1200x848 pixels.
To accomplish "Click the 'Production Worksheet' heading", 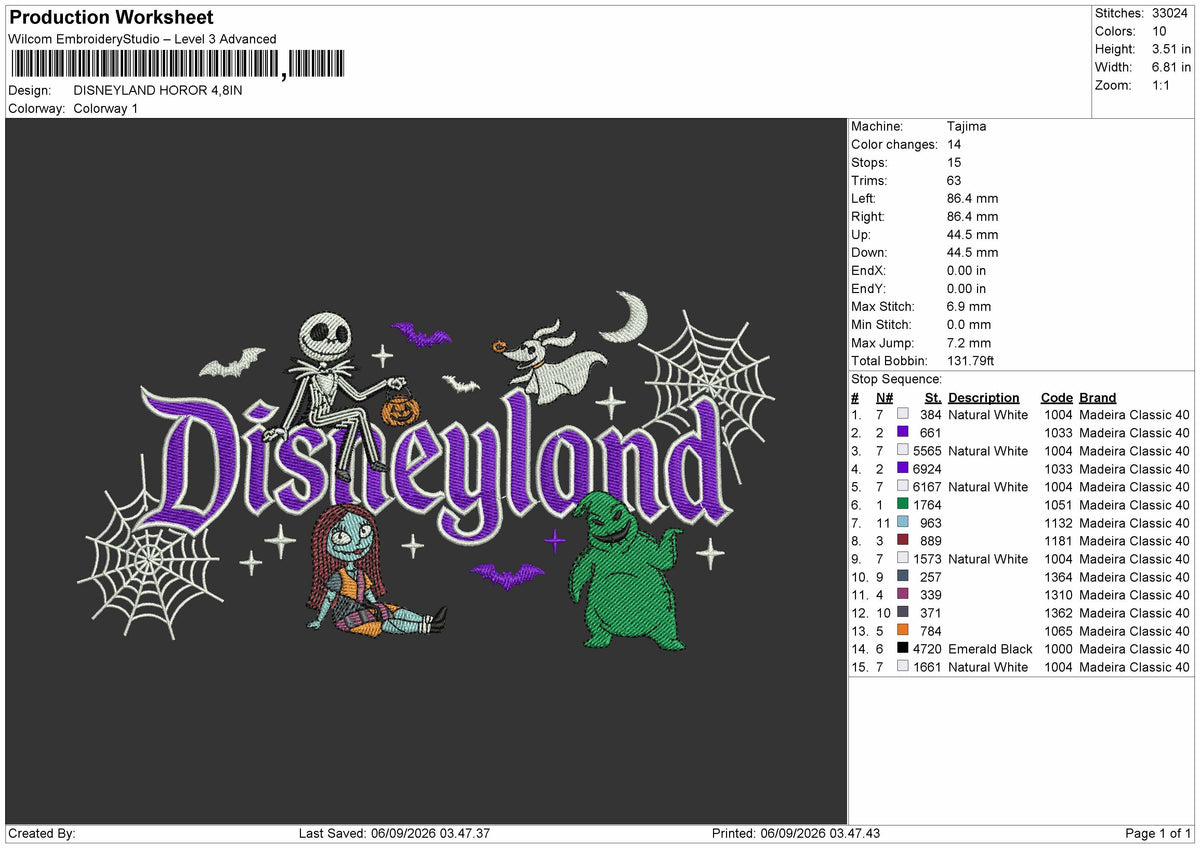I will click(x=111, y=18).
